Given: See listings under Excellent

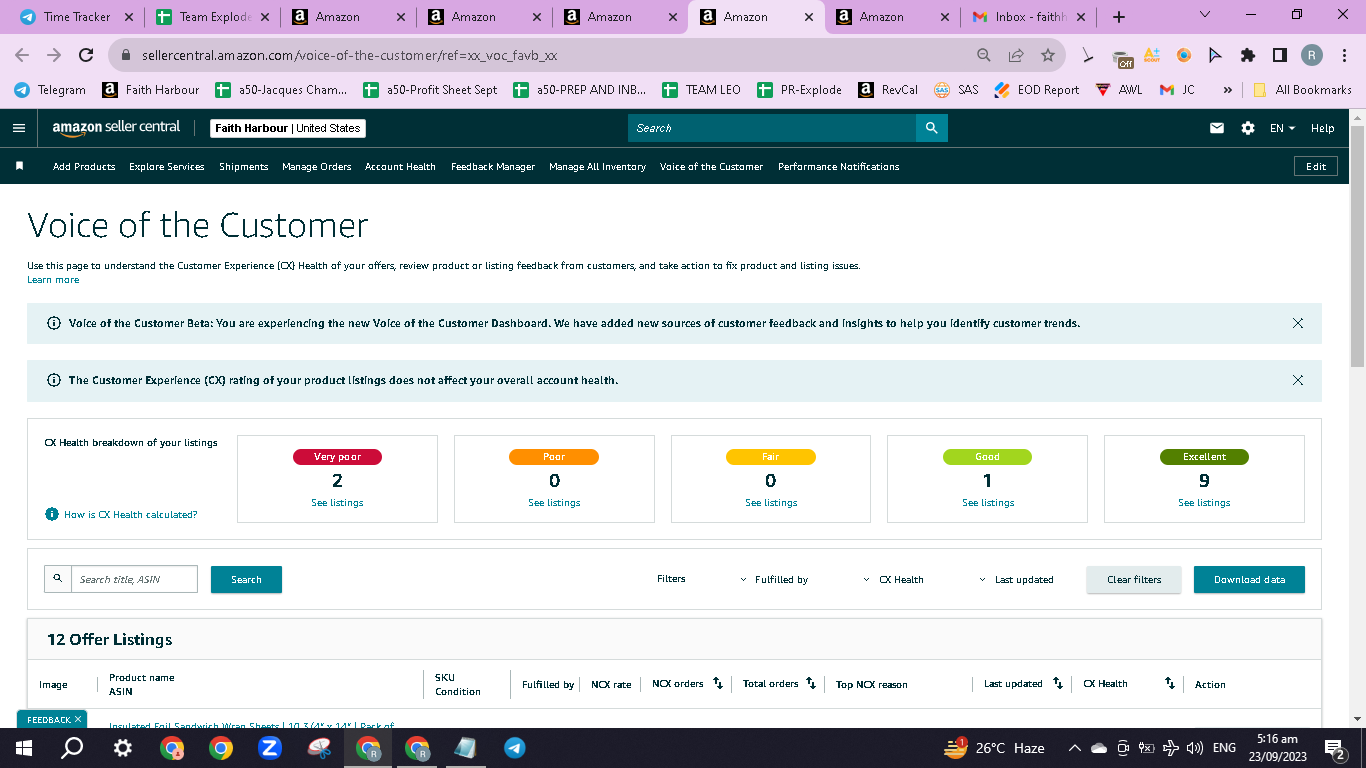Looking at the screenshot, I should click(1204, 503).
